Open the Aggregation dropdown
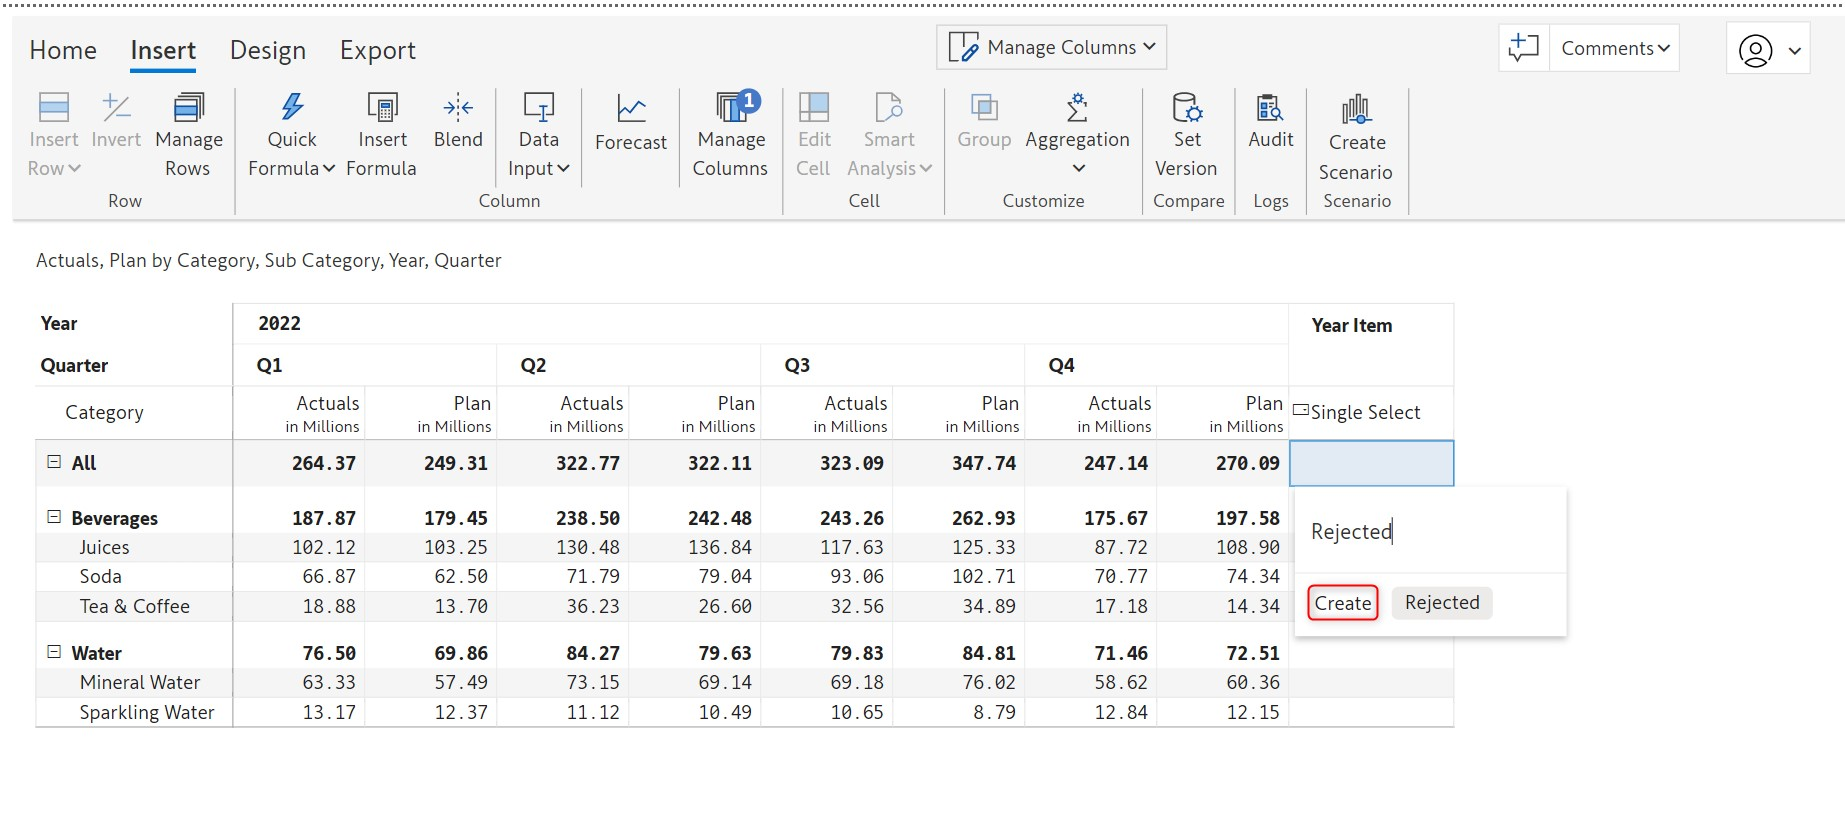The height and width of the screenshot is (839, 1845). [x=1077, y=168]
